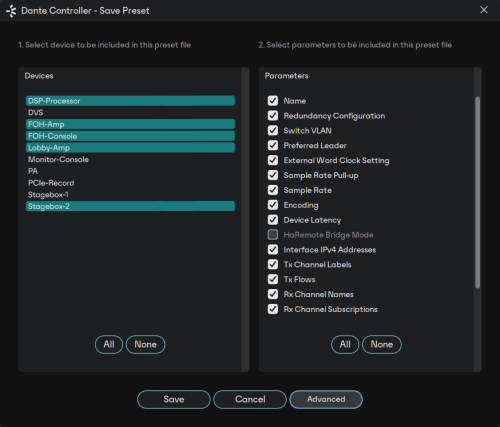This screenshot has width=500, height=427.
Task: Uncheck Rx Channel Subscriptions checkbox
Action: tap(273, 309)
